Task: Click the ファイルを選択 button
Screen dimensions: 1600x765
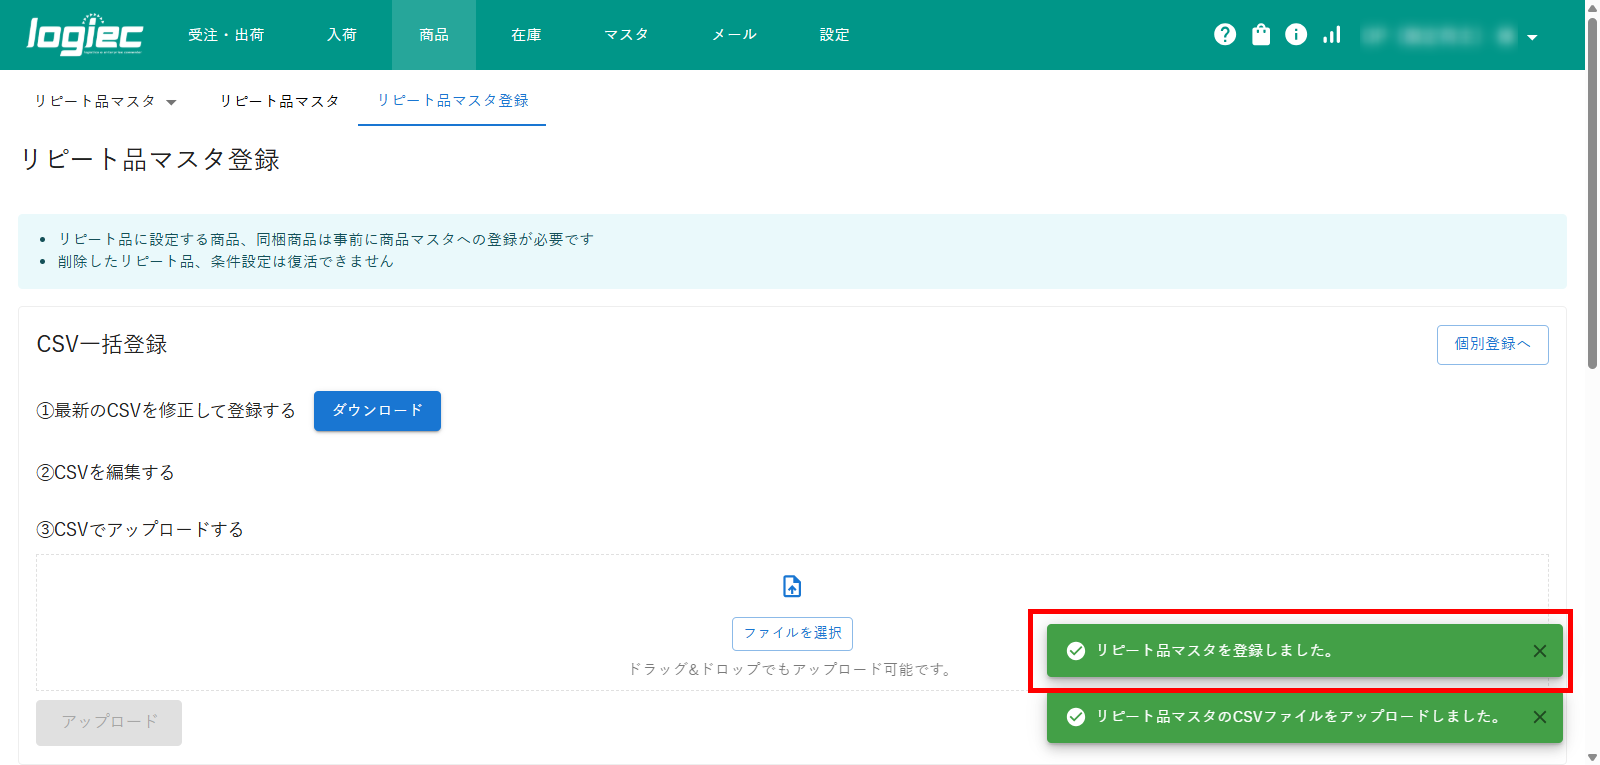Action: (792, 633)
